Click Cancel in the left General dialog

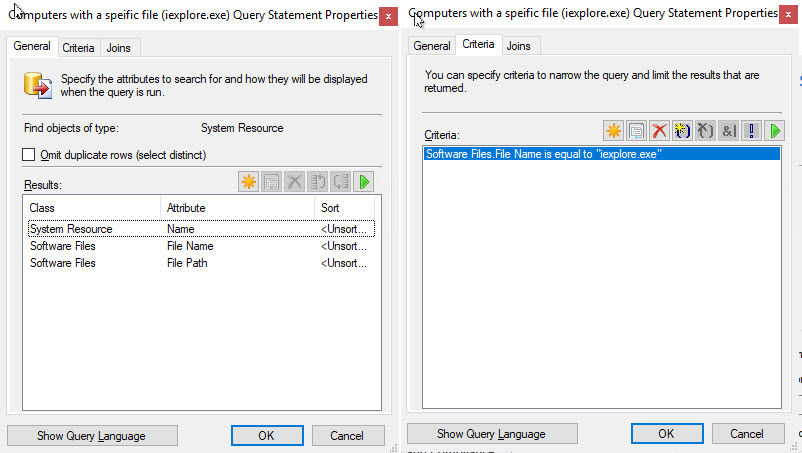(x=347, y=436)
